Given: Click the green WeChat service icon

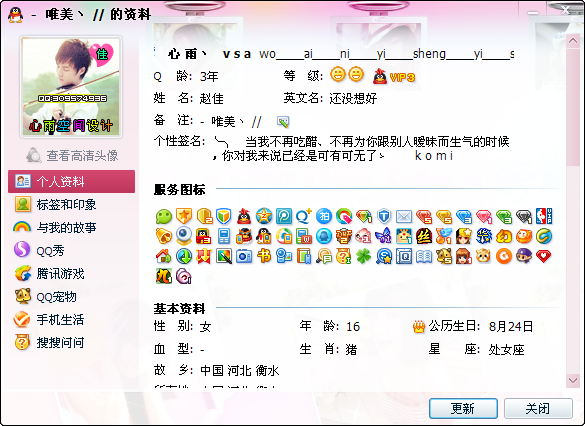Looking at the screenshot, I should point(163,216).
